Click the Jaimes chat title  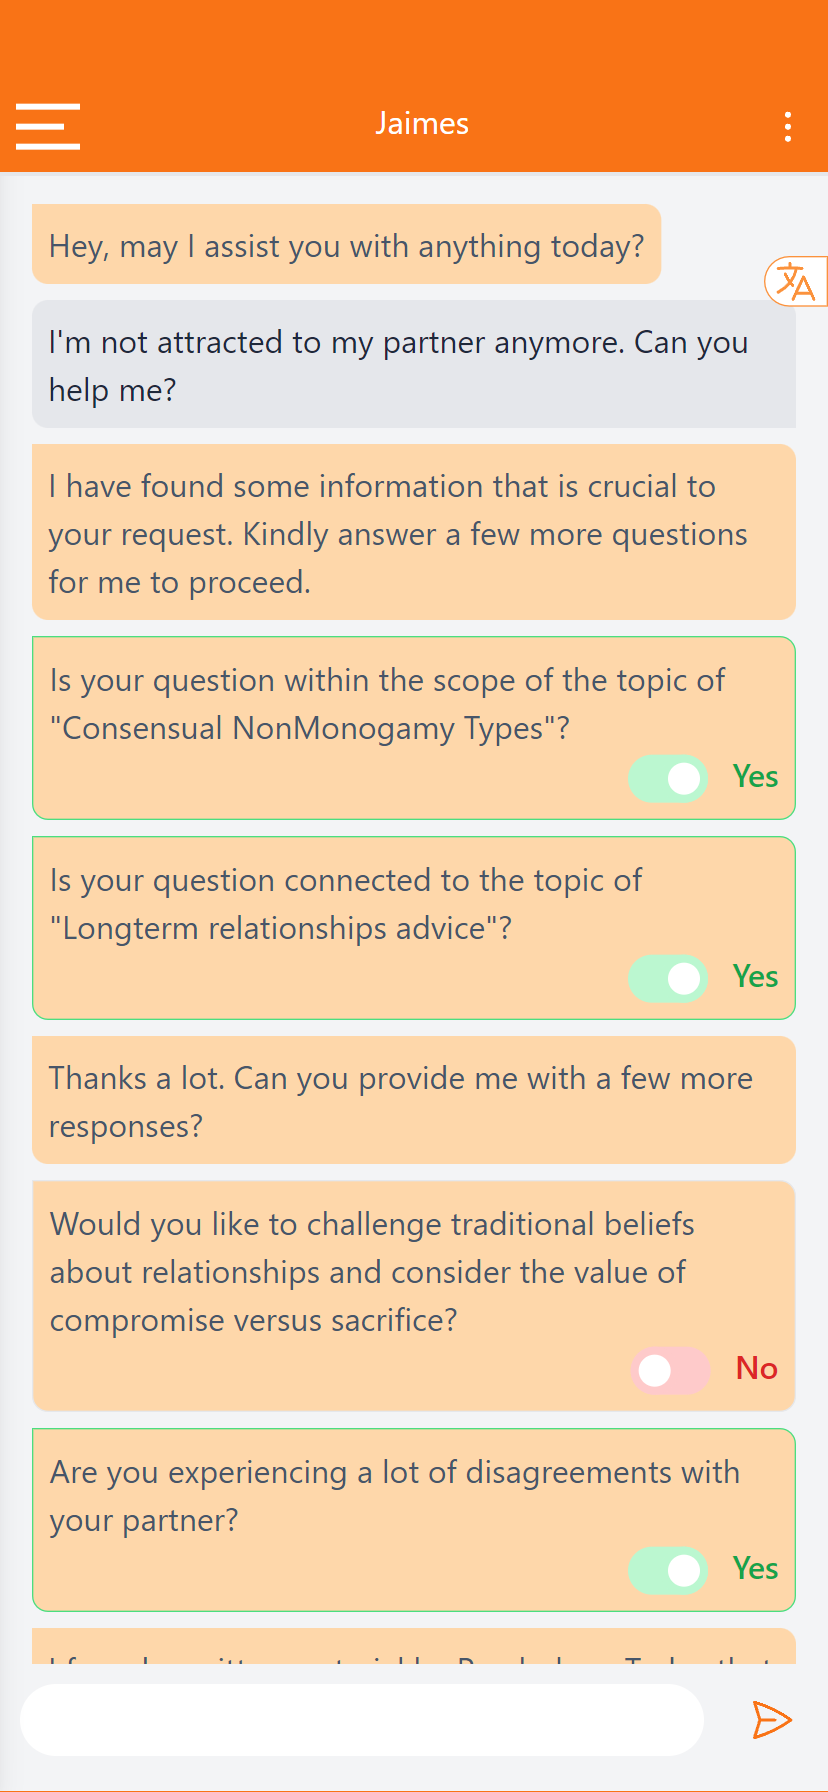pyautogui.click(x=422, y=124)
